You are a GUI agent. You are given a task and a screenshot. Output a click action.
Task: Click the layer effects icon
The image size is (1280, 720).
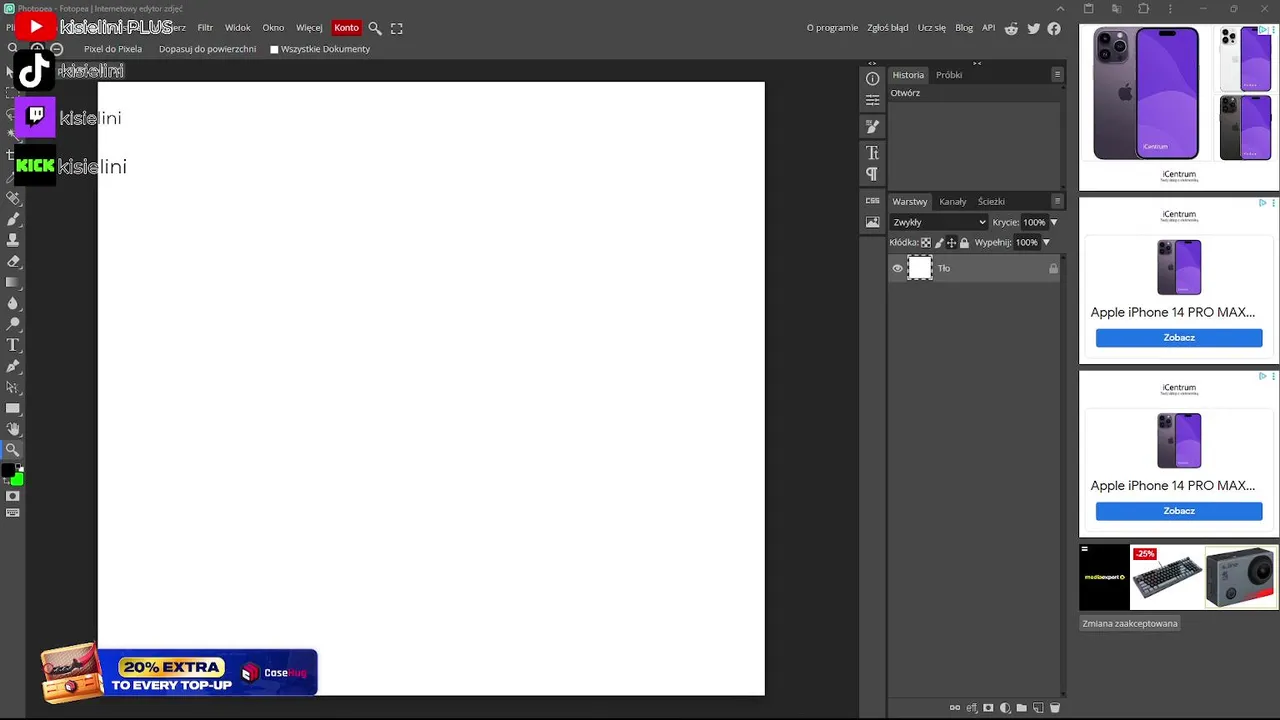pyautogui.click(x=971, y=708)
